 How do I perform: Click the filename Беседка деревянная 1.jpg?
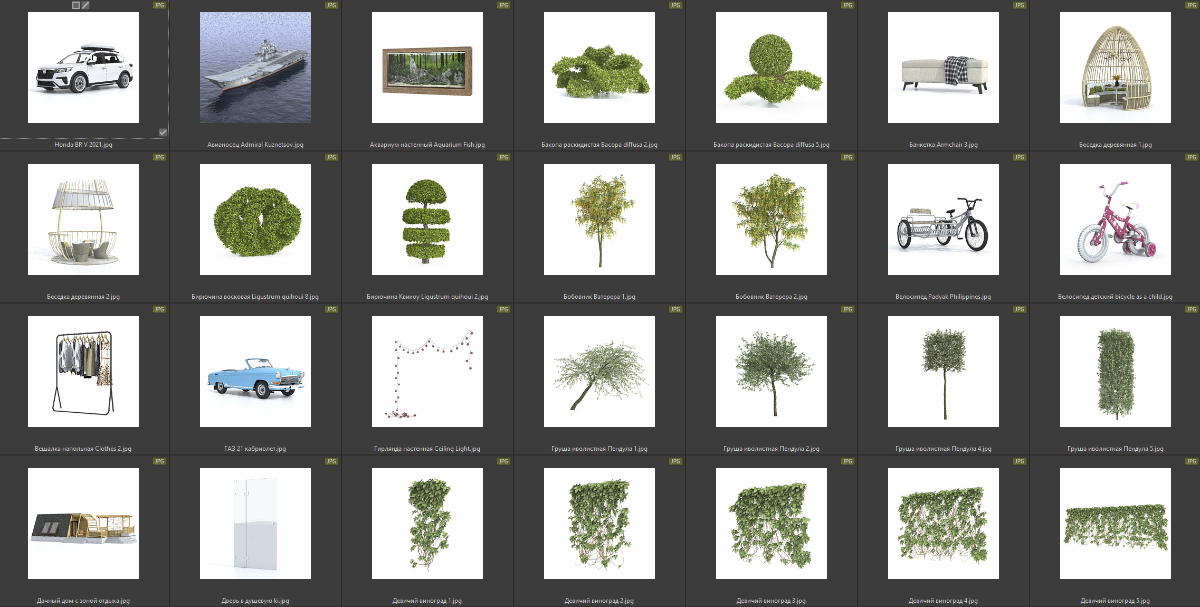tap(1115, 145)
